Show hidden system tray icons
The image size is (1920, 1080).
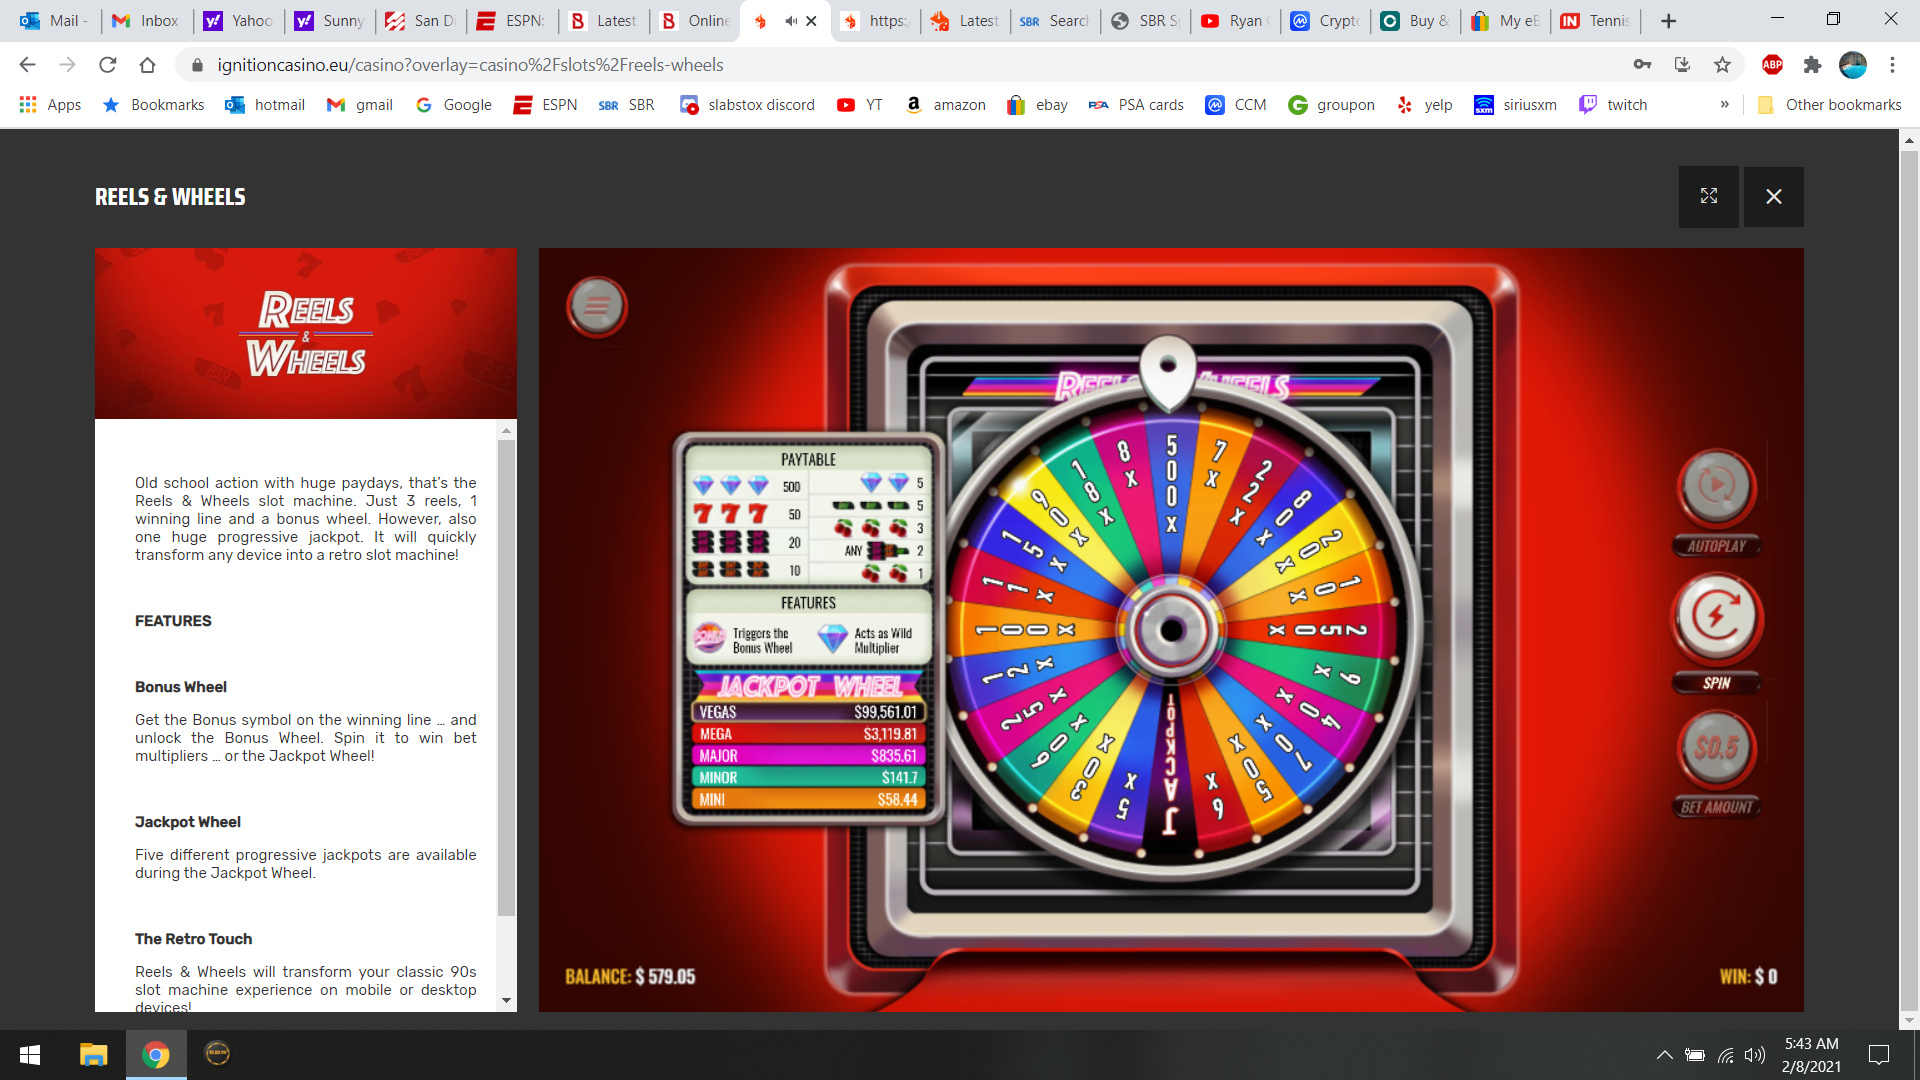1664,1055
